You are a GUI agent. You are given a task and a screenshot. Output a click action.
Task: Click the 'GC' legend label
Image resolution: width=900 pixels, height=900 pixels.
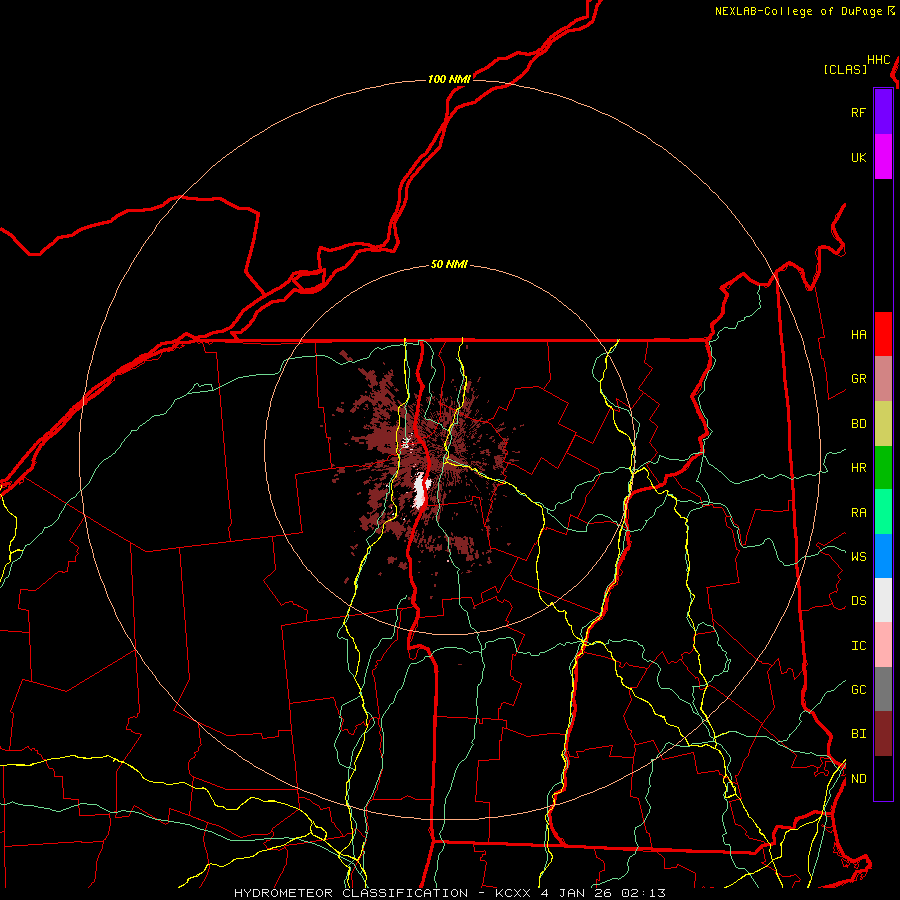pyautogui.click(x=858, y=690)
